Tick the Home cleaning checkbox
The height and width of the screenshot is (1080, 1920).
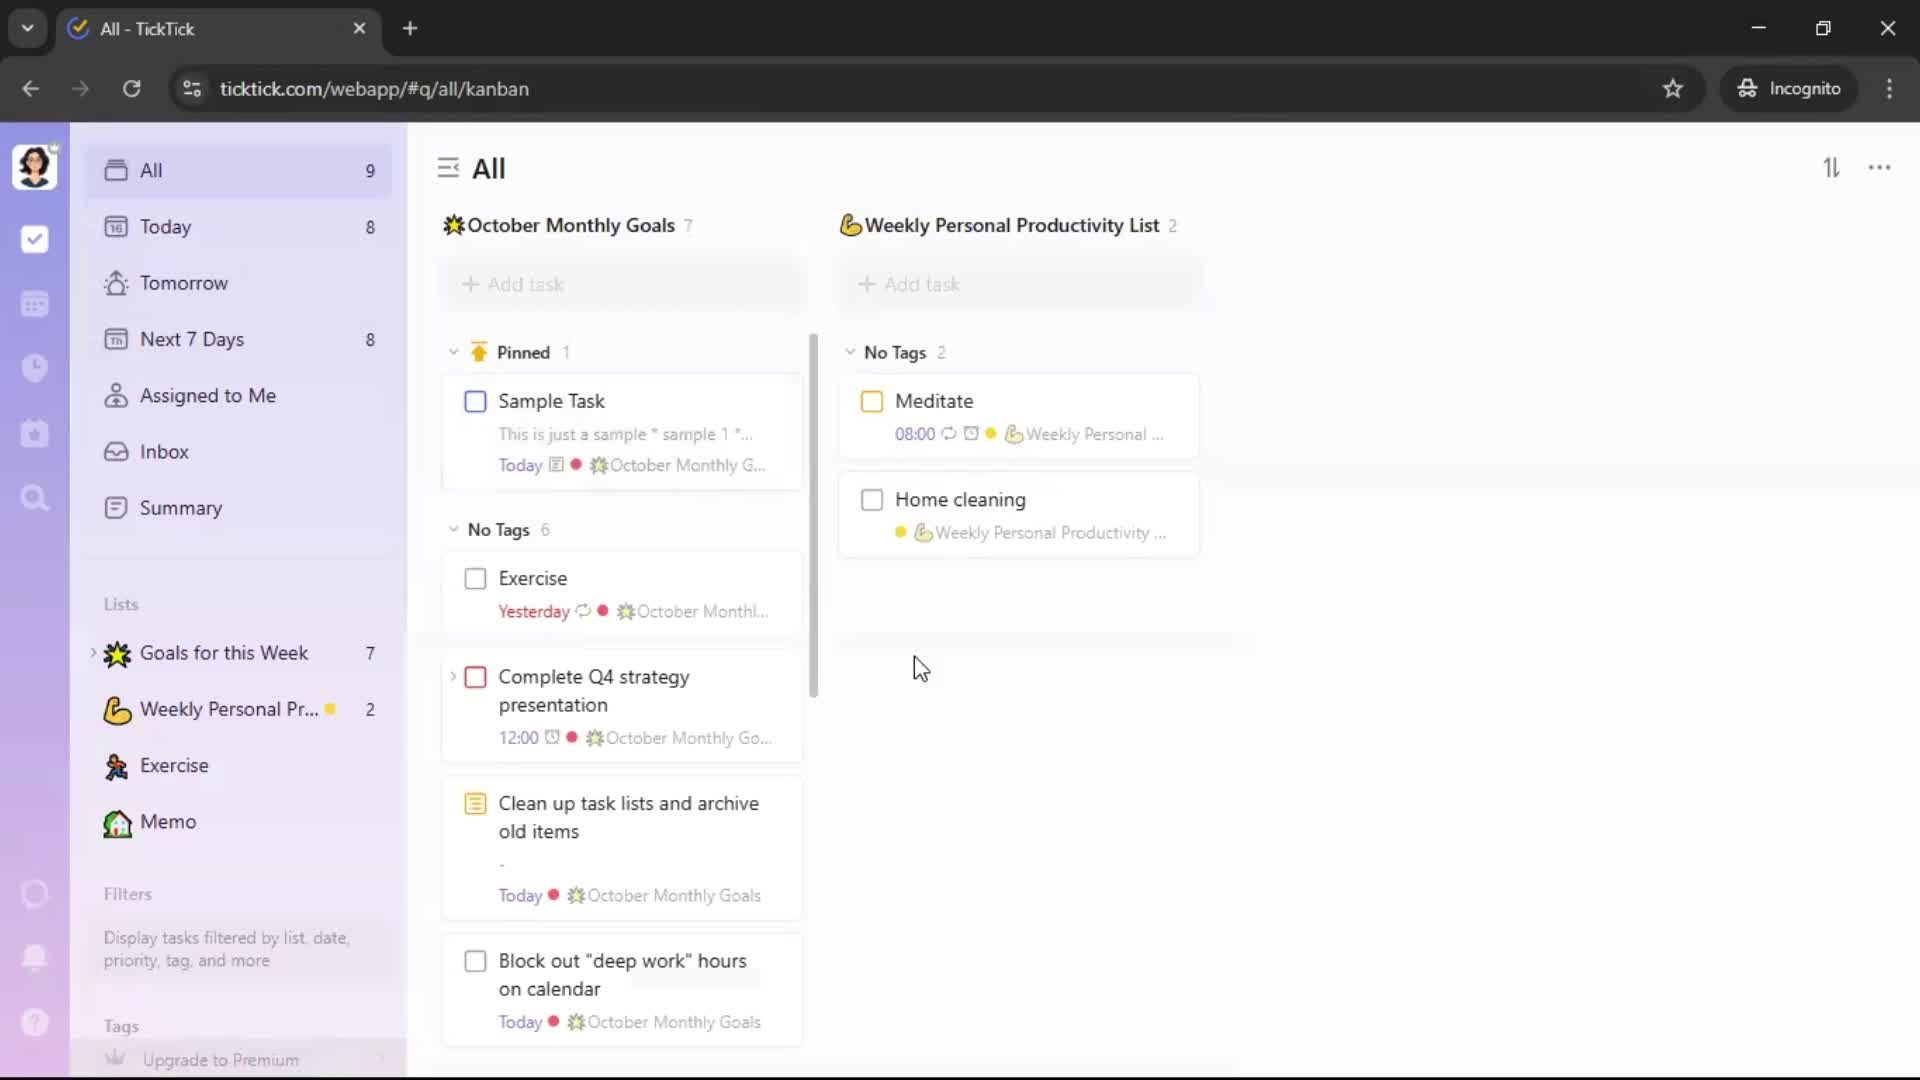871,500
